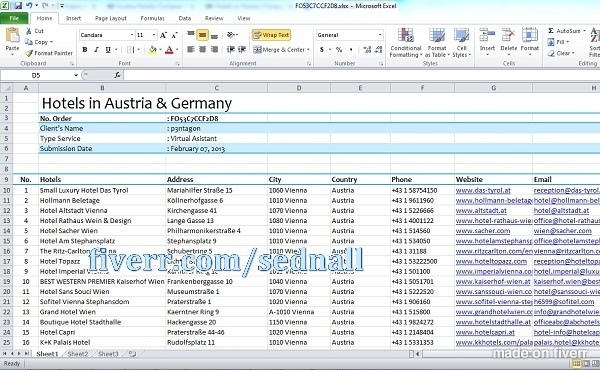600x370 pixels.
Task: Open Cell Styles gallery
Action: [x=461, y=42]
